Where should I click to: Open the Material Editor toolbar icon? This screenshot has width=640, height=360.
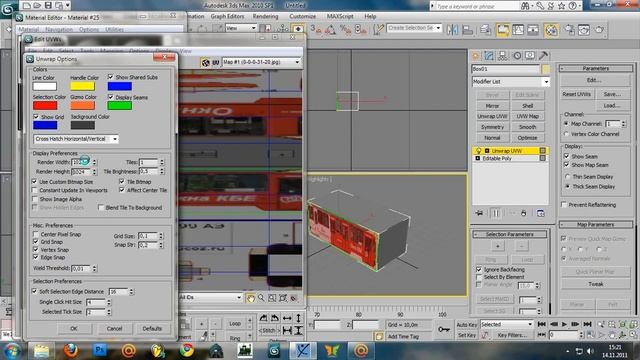(x=551, y=30)
